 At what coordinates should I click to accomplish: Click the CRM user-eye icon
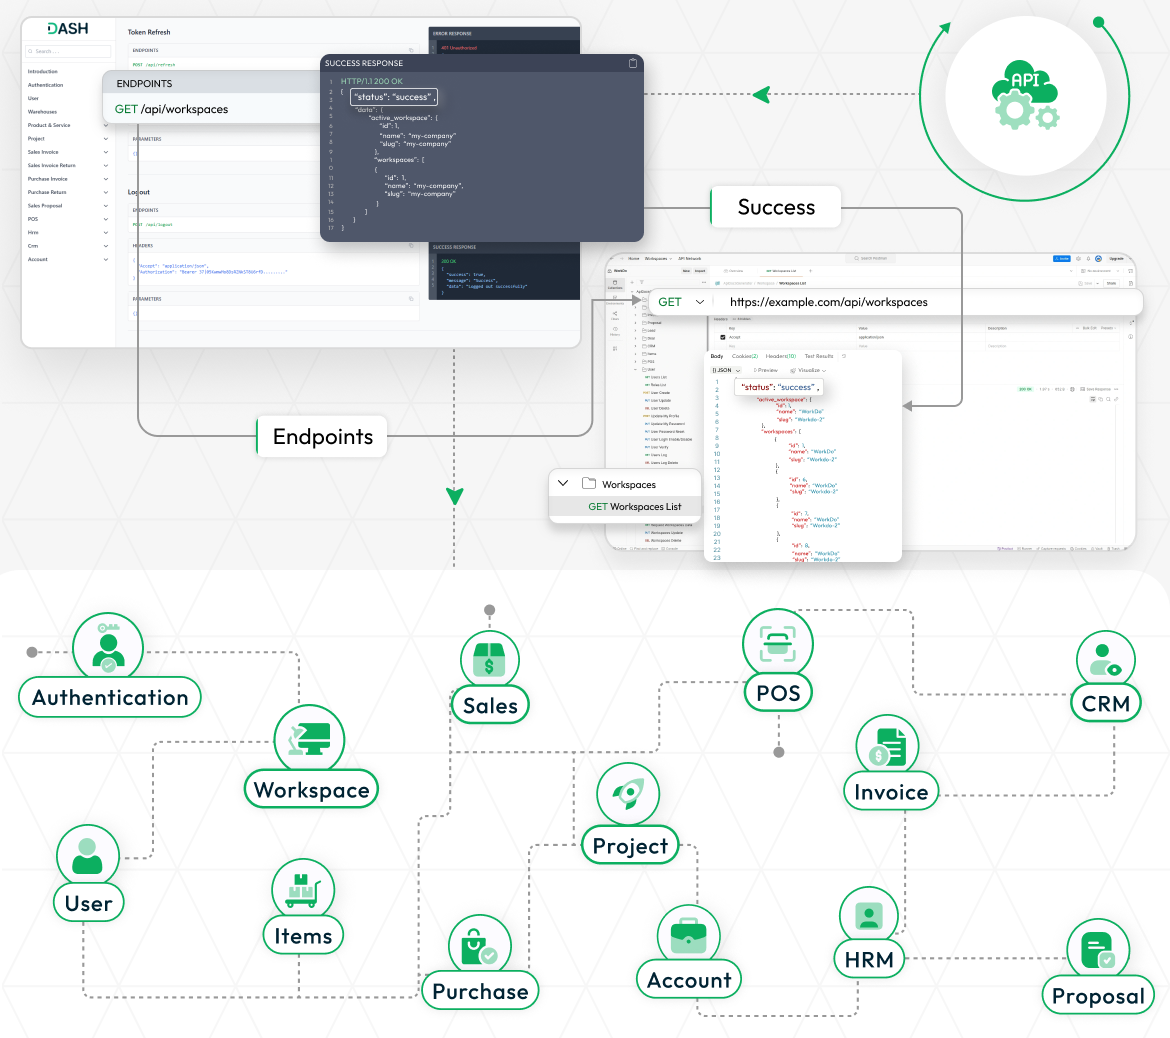[x=1104, y=660]
